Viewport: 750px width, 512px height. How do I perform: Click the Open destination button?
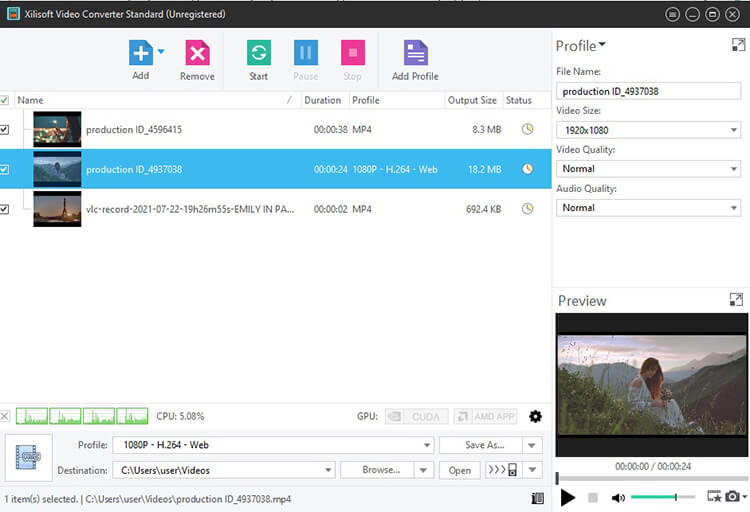pos(460,470)
